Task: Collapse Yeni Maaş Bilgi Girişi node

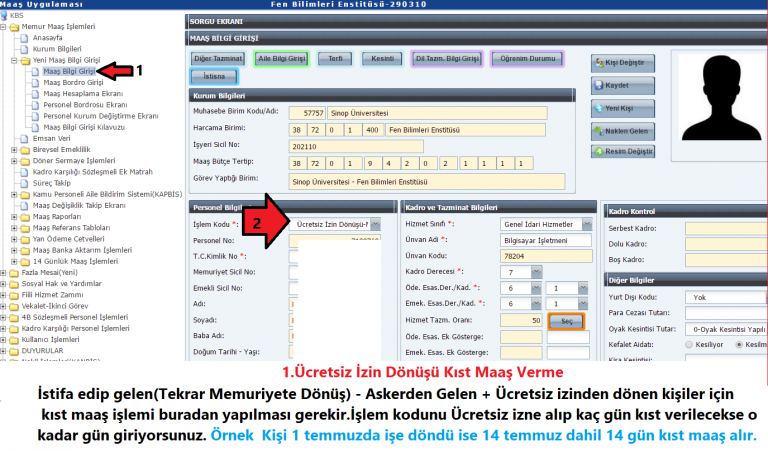Action: 14,61
